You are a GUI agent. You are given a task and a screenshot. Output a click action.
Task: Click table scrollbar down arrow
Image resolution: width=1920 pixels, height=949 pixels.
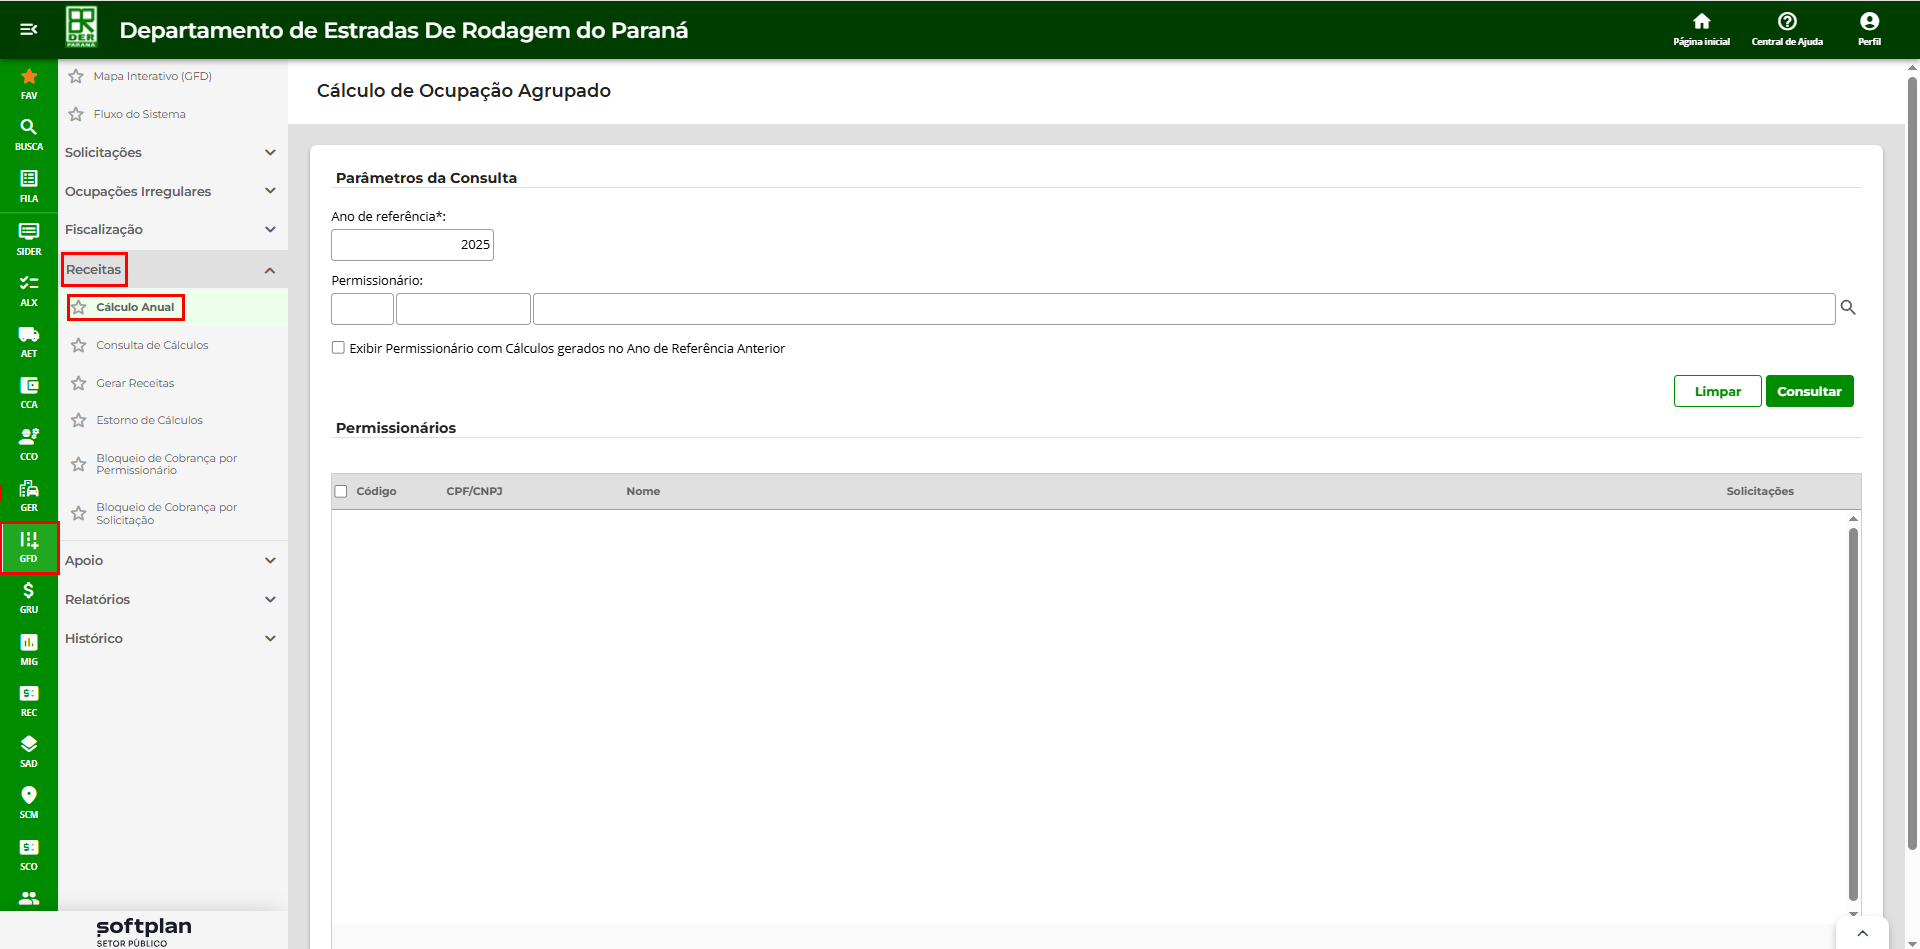click(x=1853, y=913)
